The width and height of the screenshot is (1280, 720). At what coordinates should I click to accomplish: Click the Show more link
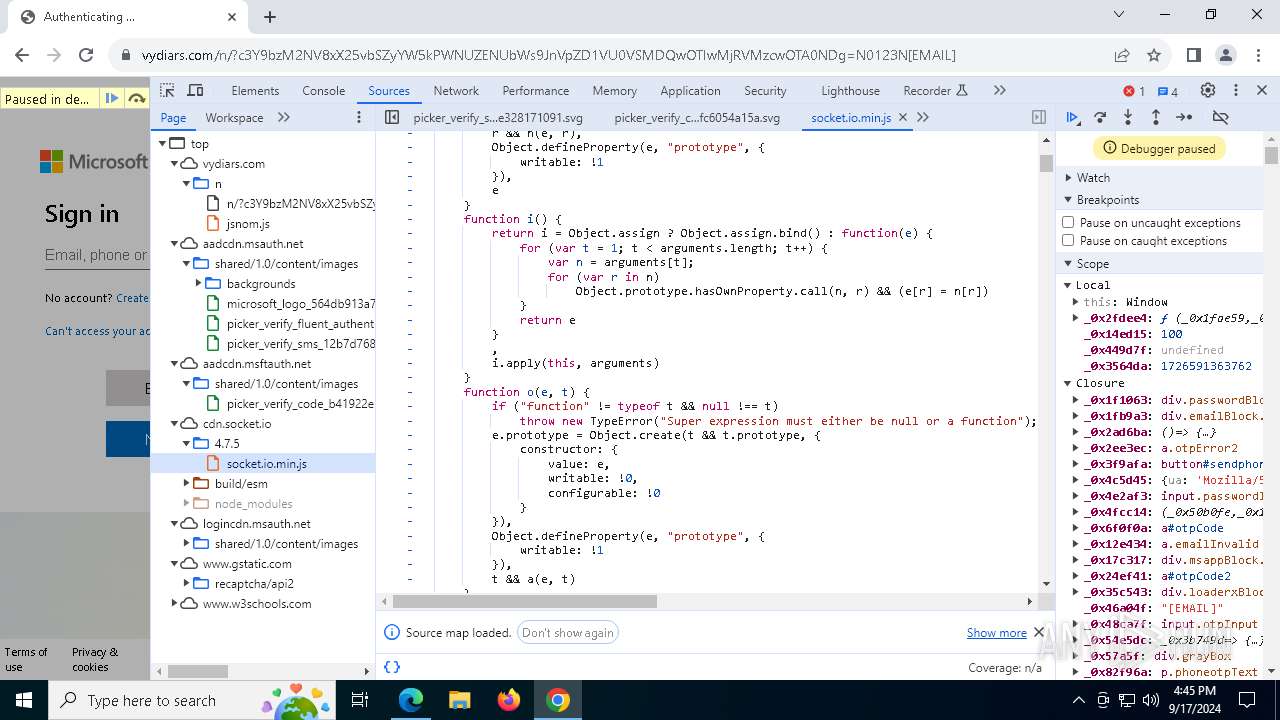[x=996, y=632]
